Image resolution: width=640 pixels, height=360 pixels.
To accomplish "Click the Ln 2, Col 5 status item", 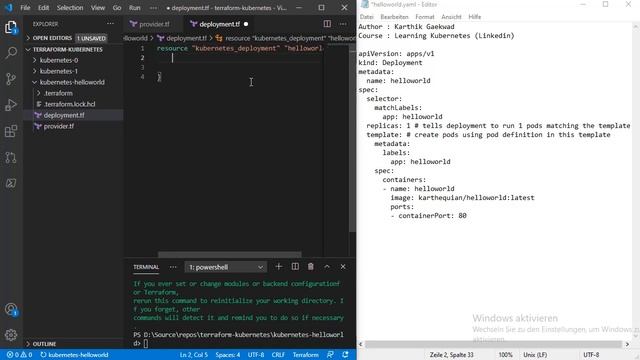I will coord(194,355).
